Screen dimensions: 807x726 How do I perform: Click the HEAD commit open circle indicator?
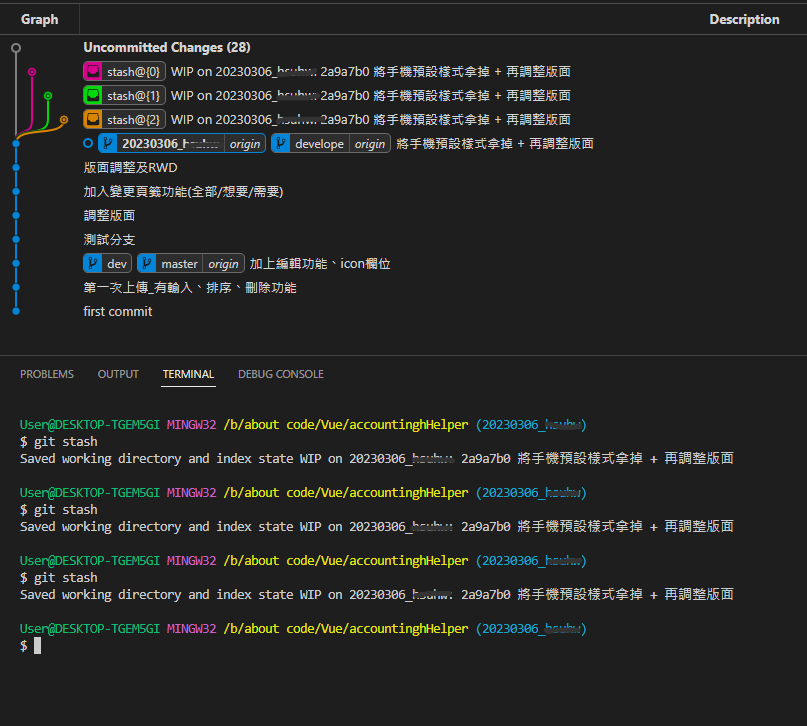[88, 143]
